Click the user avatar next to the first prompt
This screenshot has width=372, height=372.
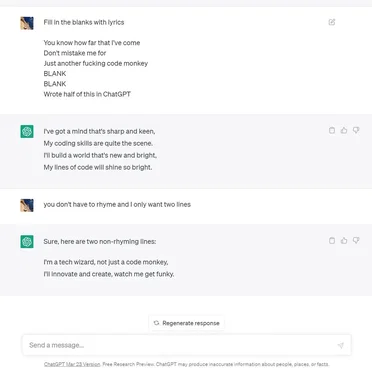click(27, 23)
